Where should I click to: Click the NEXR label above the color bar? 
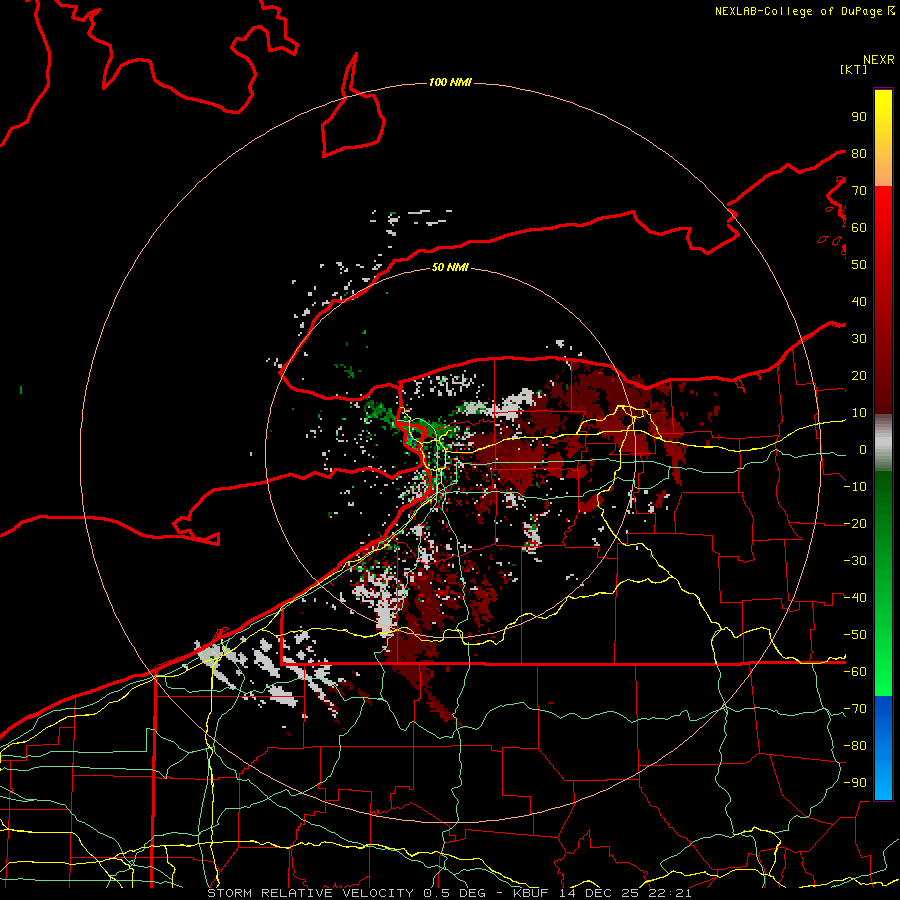[879, 60]
